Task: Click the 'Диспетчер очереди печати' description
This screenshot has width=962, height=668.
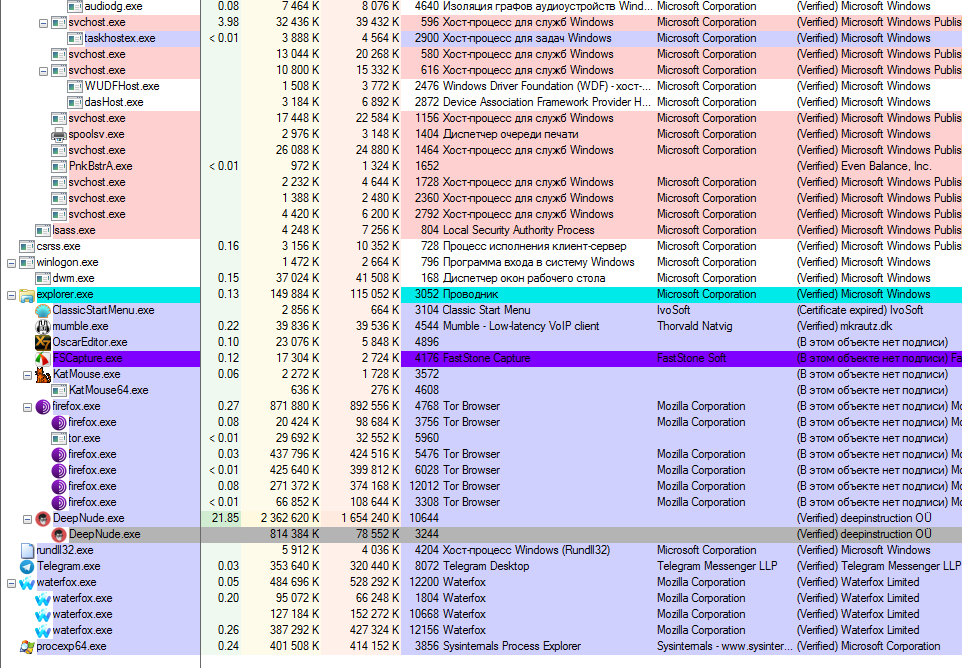Action: (510, 134)
